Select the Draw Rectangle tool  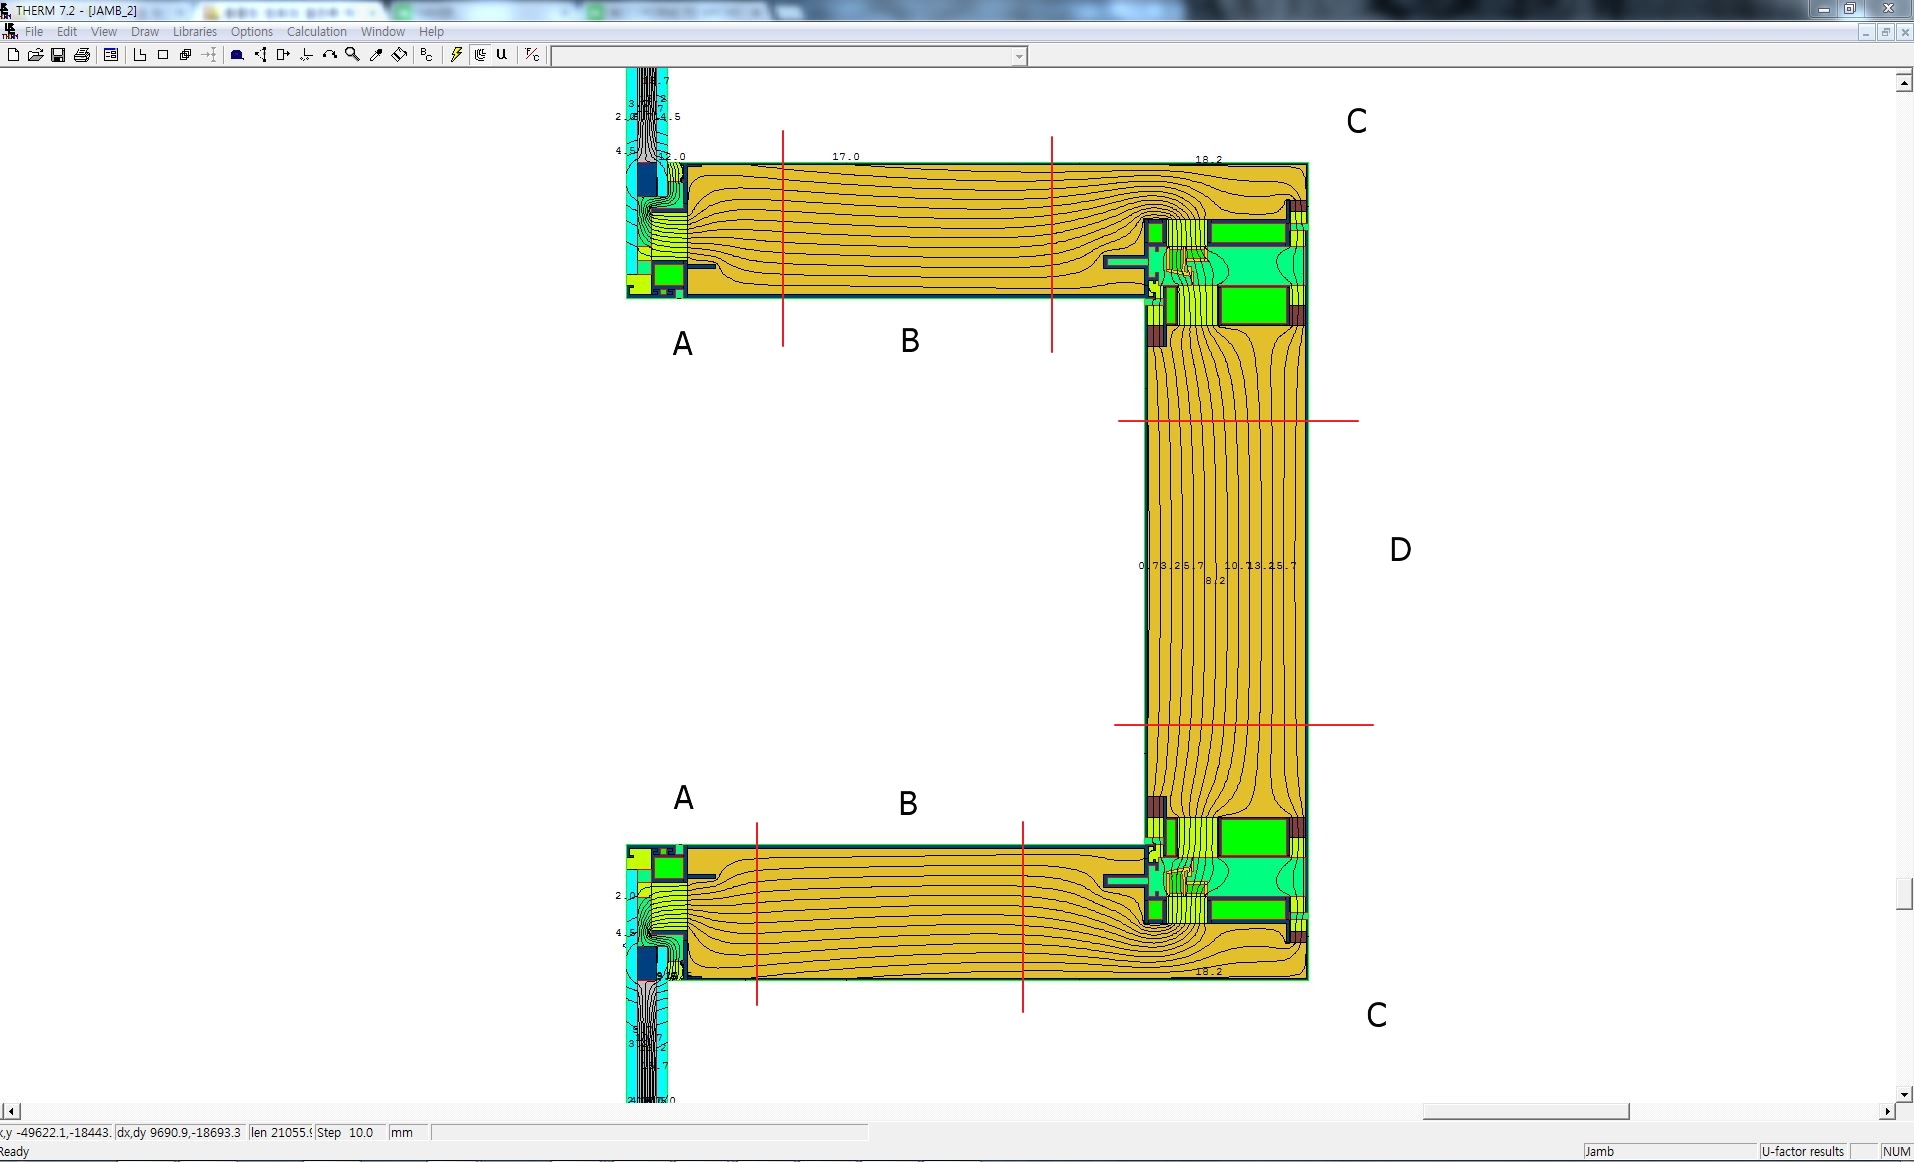(163, 55)
